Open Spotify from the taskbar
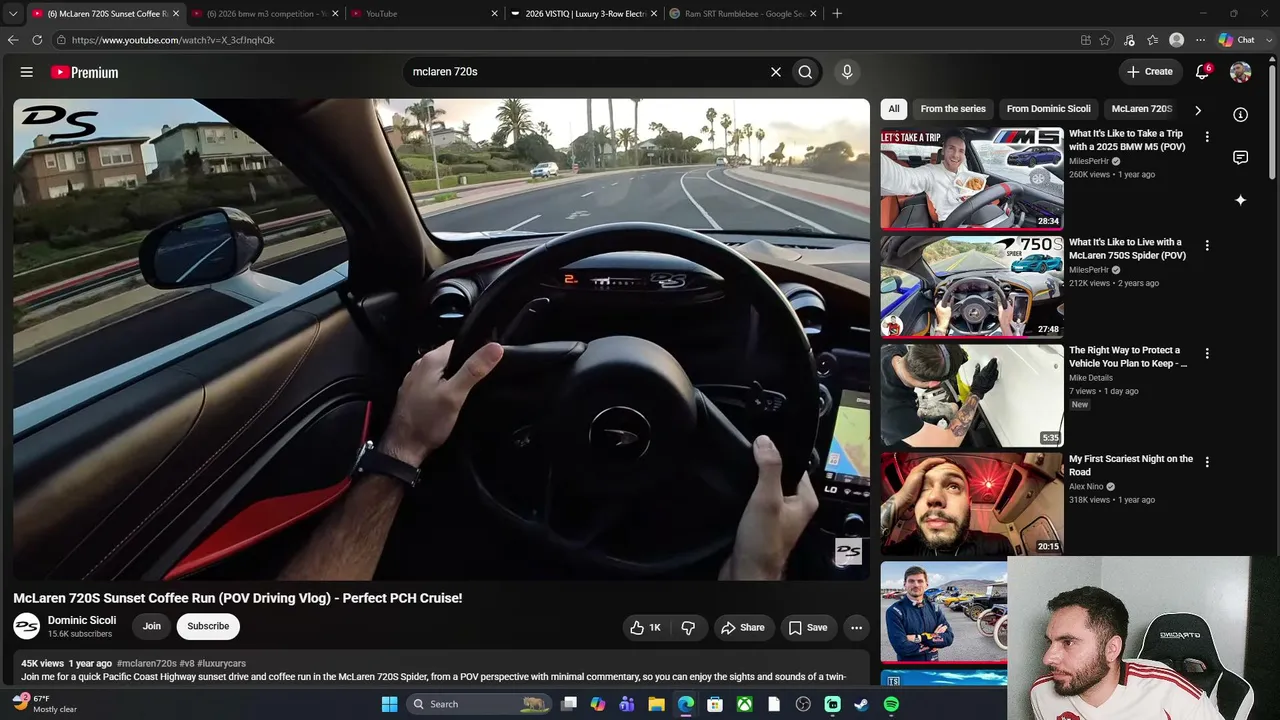 [891, 704]
